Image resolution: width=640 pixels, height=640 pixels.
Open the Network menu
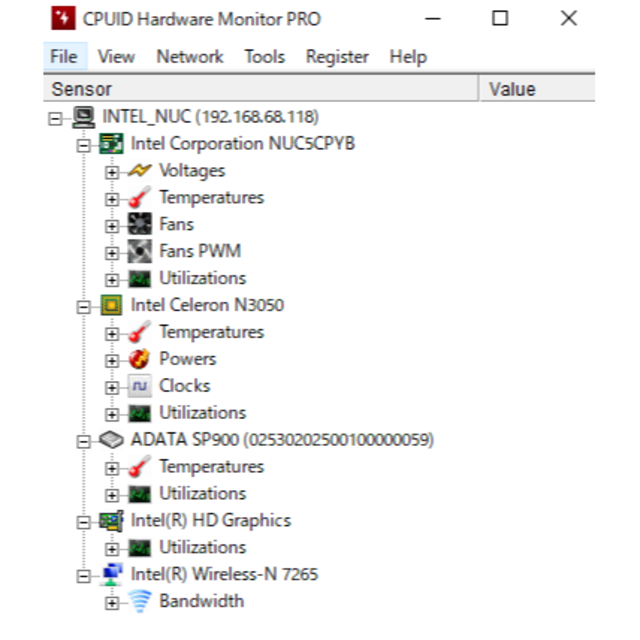[x=190, y=56]
